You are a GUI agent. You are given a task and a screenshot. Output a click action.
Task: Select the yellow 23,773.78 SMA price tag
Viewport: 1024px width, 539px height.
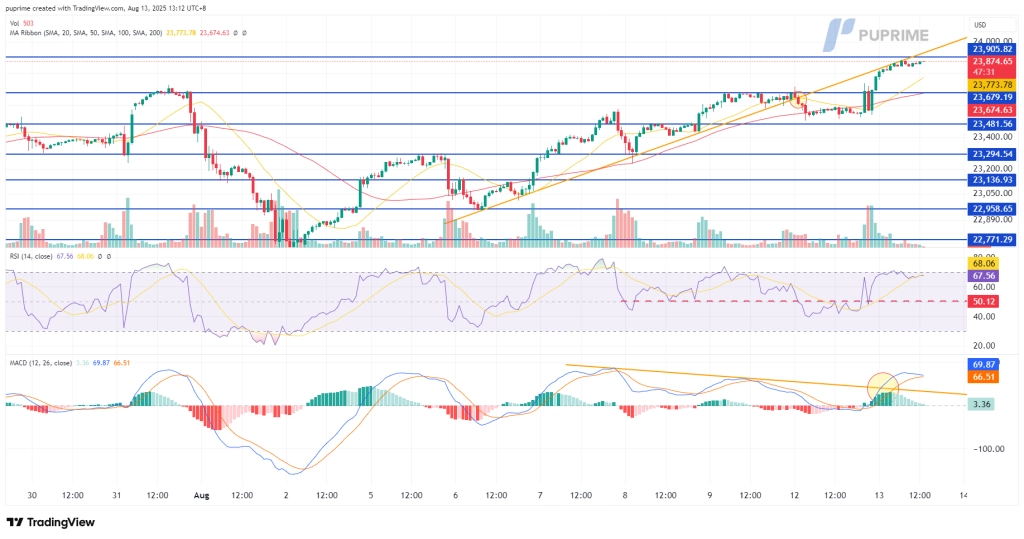click(991, 85)
